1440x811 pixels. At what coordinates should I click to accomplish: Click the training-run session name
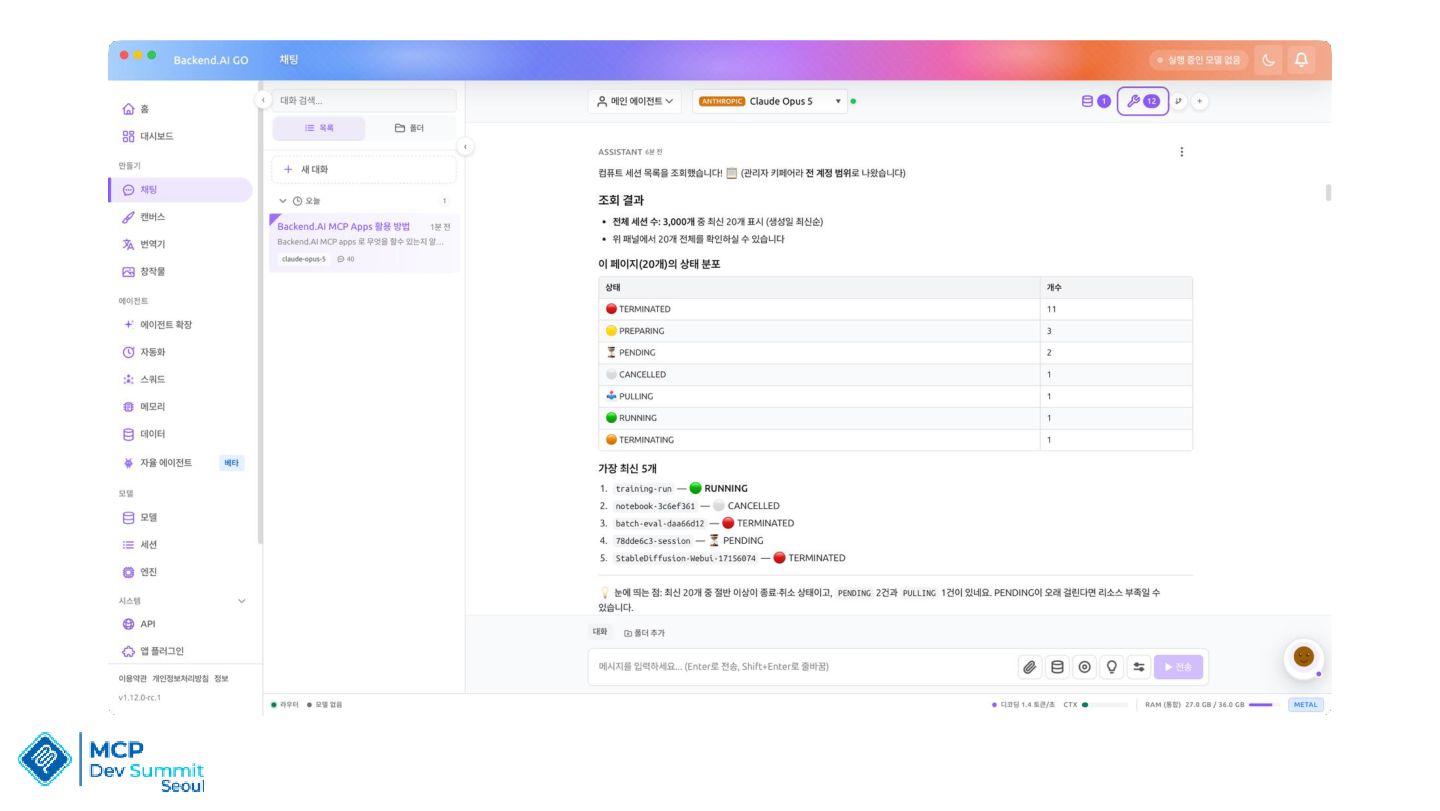pos(643,489)
